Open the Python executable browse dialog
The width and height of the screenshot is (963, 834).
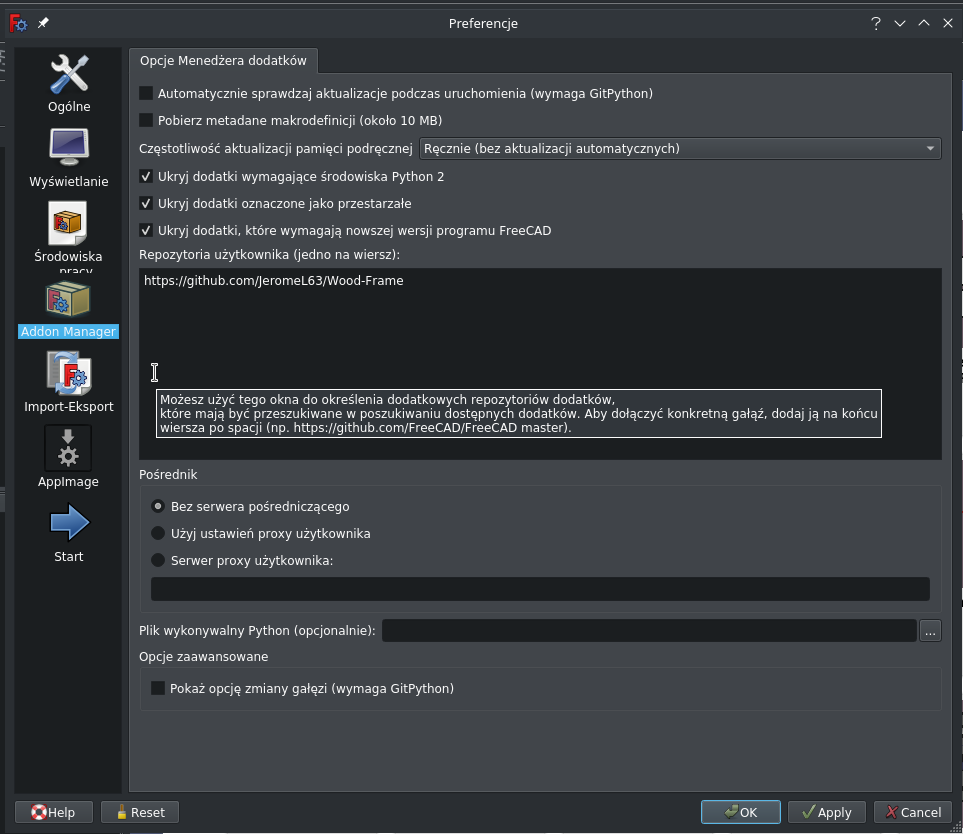(929, 630)
